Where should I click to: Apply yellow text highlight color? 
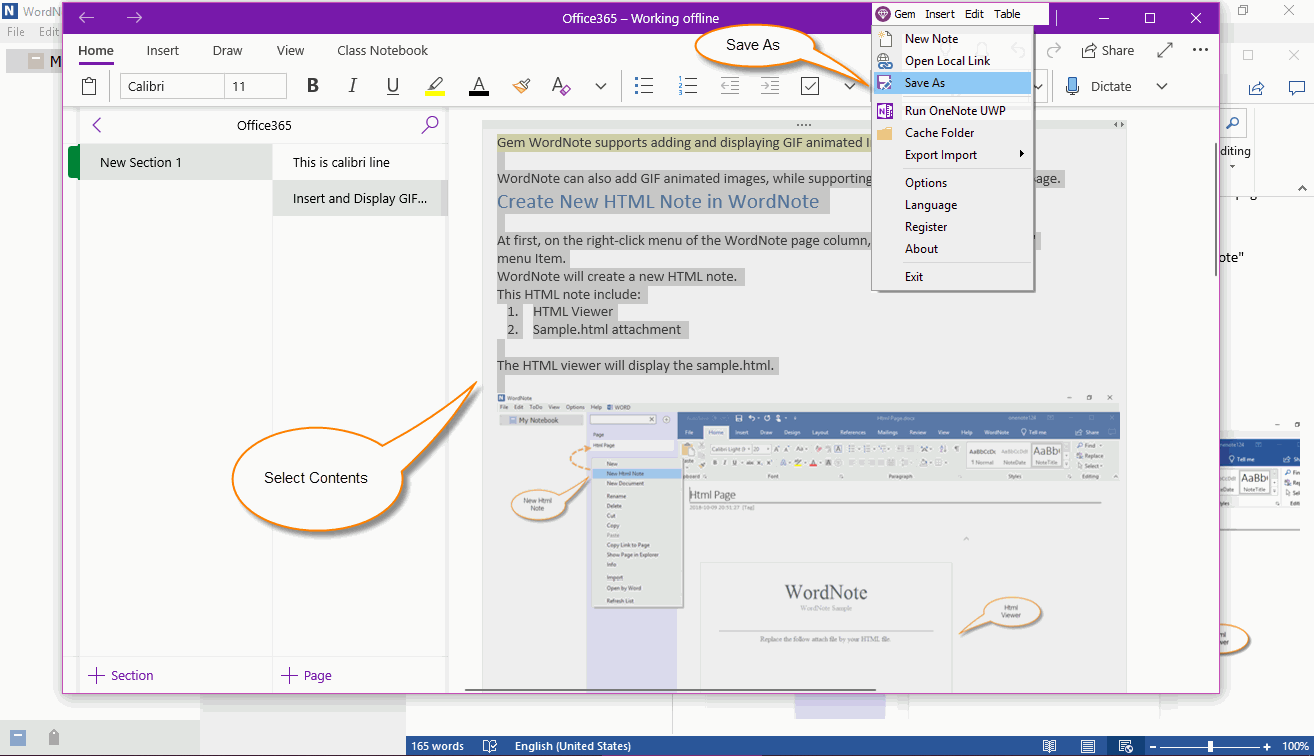(x=435, y=86)
